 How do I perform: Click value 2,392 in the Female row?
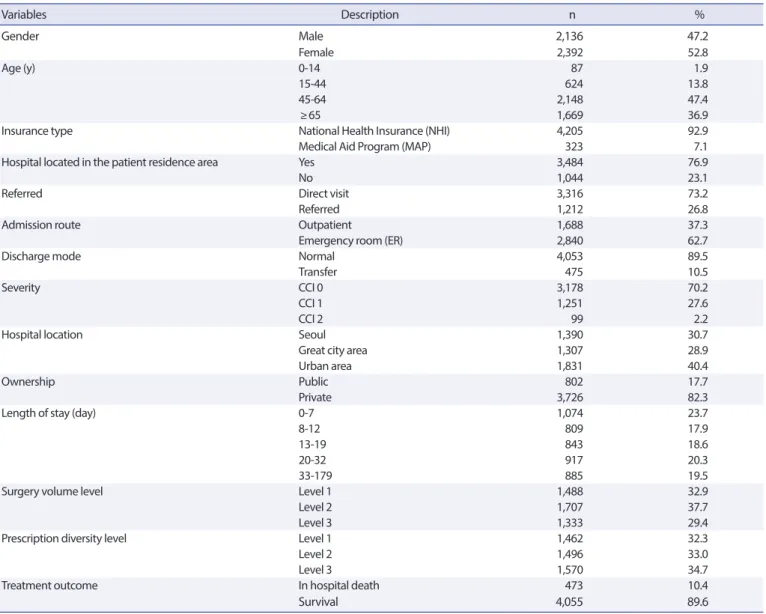click(570, 52)
